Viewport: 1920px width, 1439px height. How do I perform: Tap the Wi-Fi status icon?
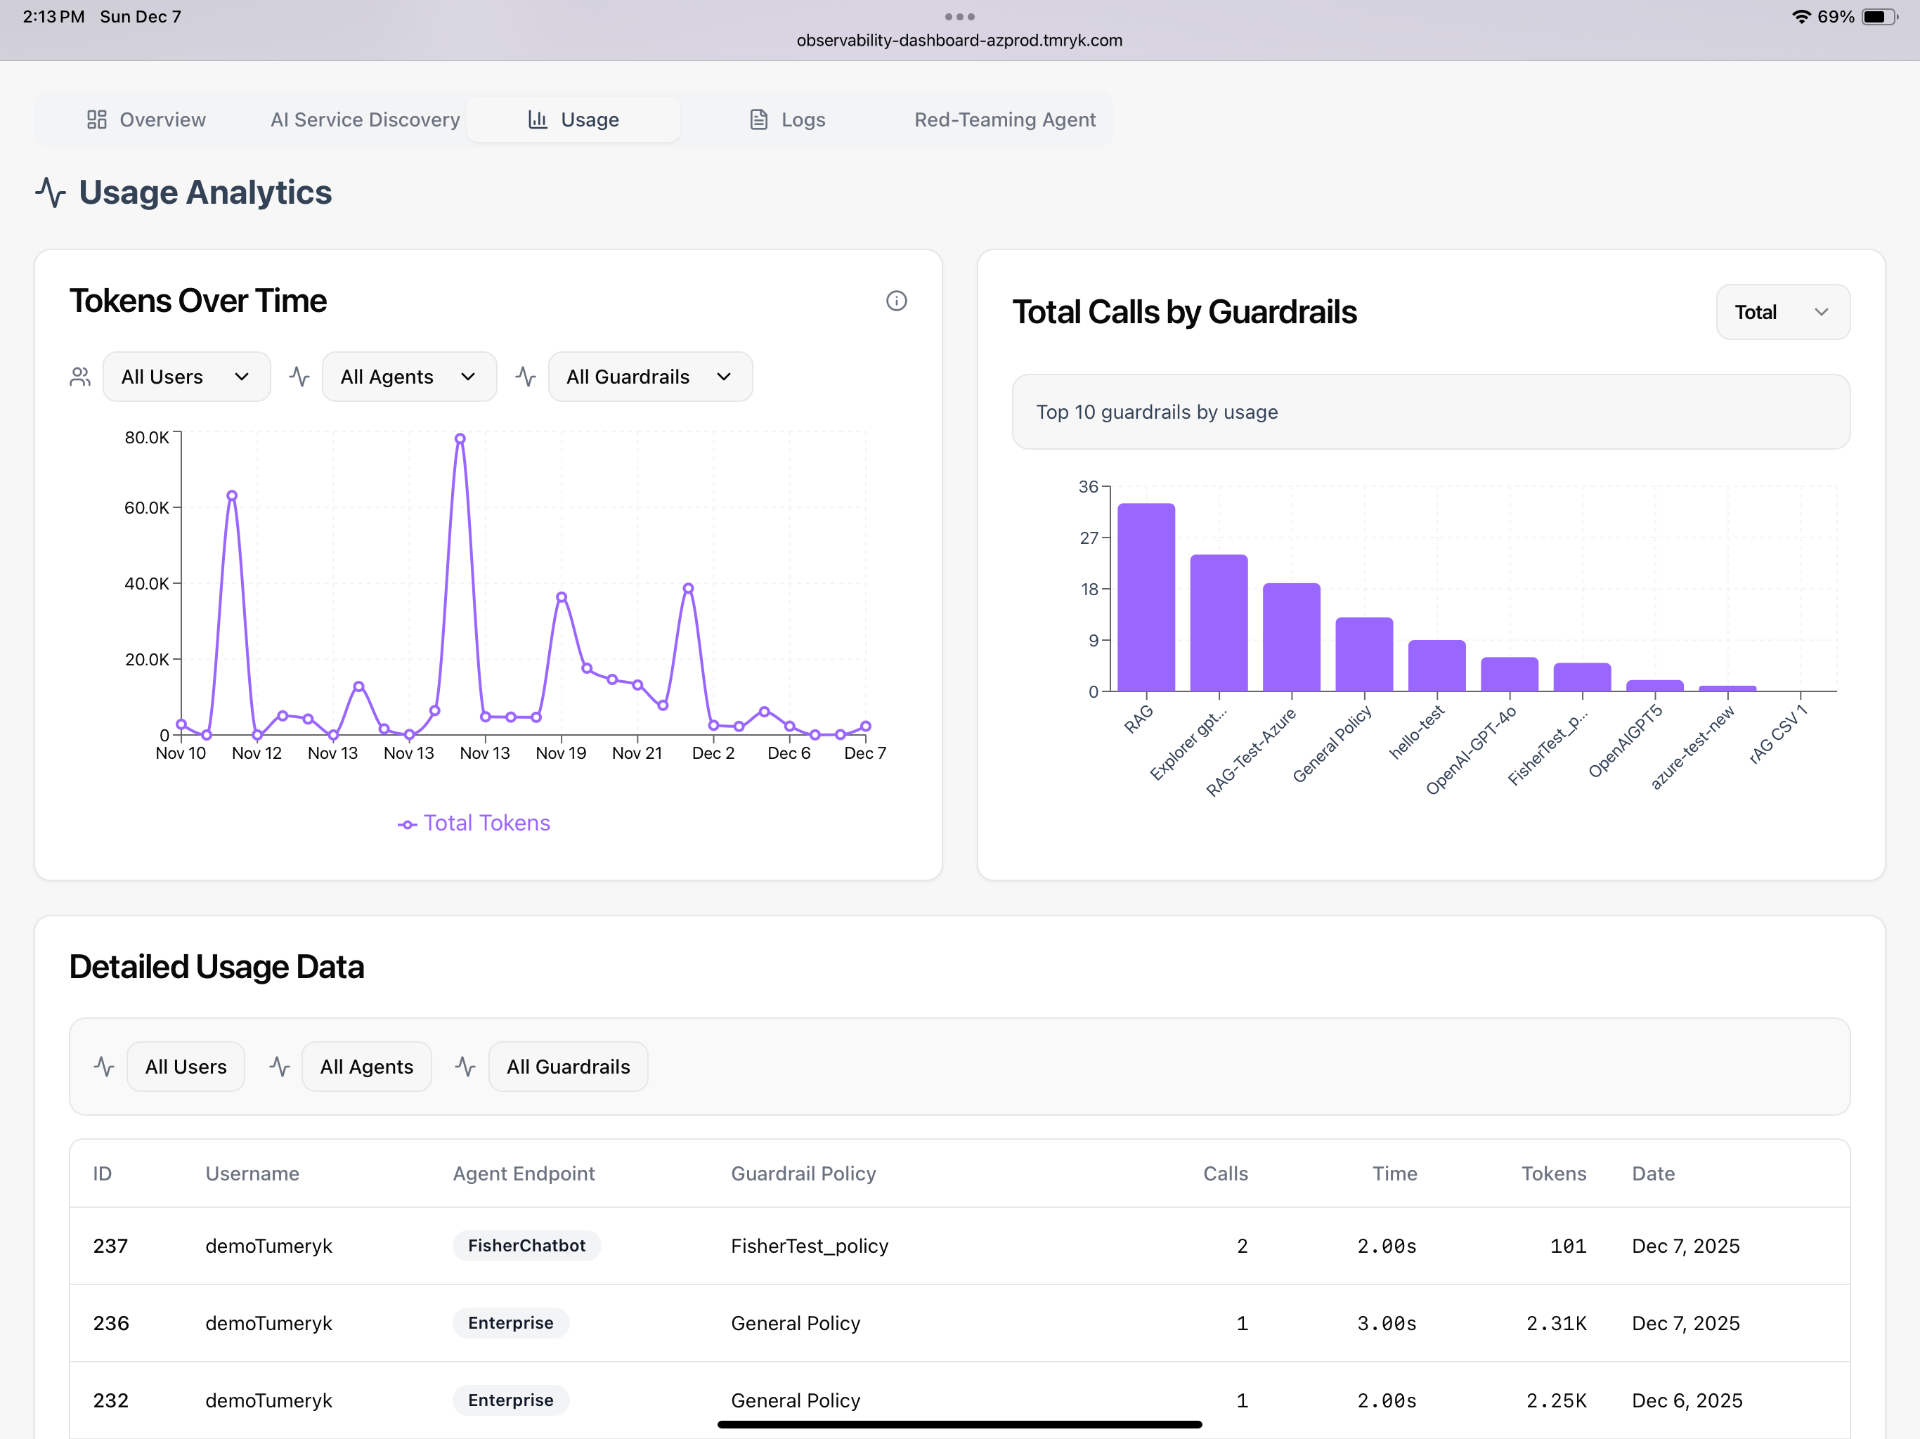tap(1801, 16)
